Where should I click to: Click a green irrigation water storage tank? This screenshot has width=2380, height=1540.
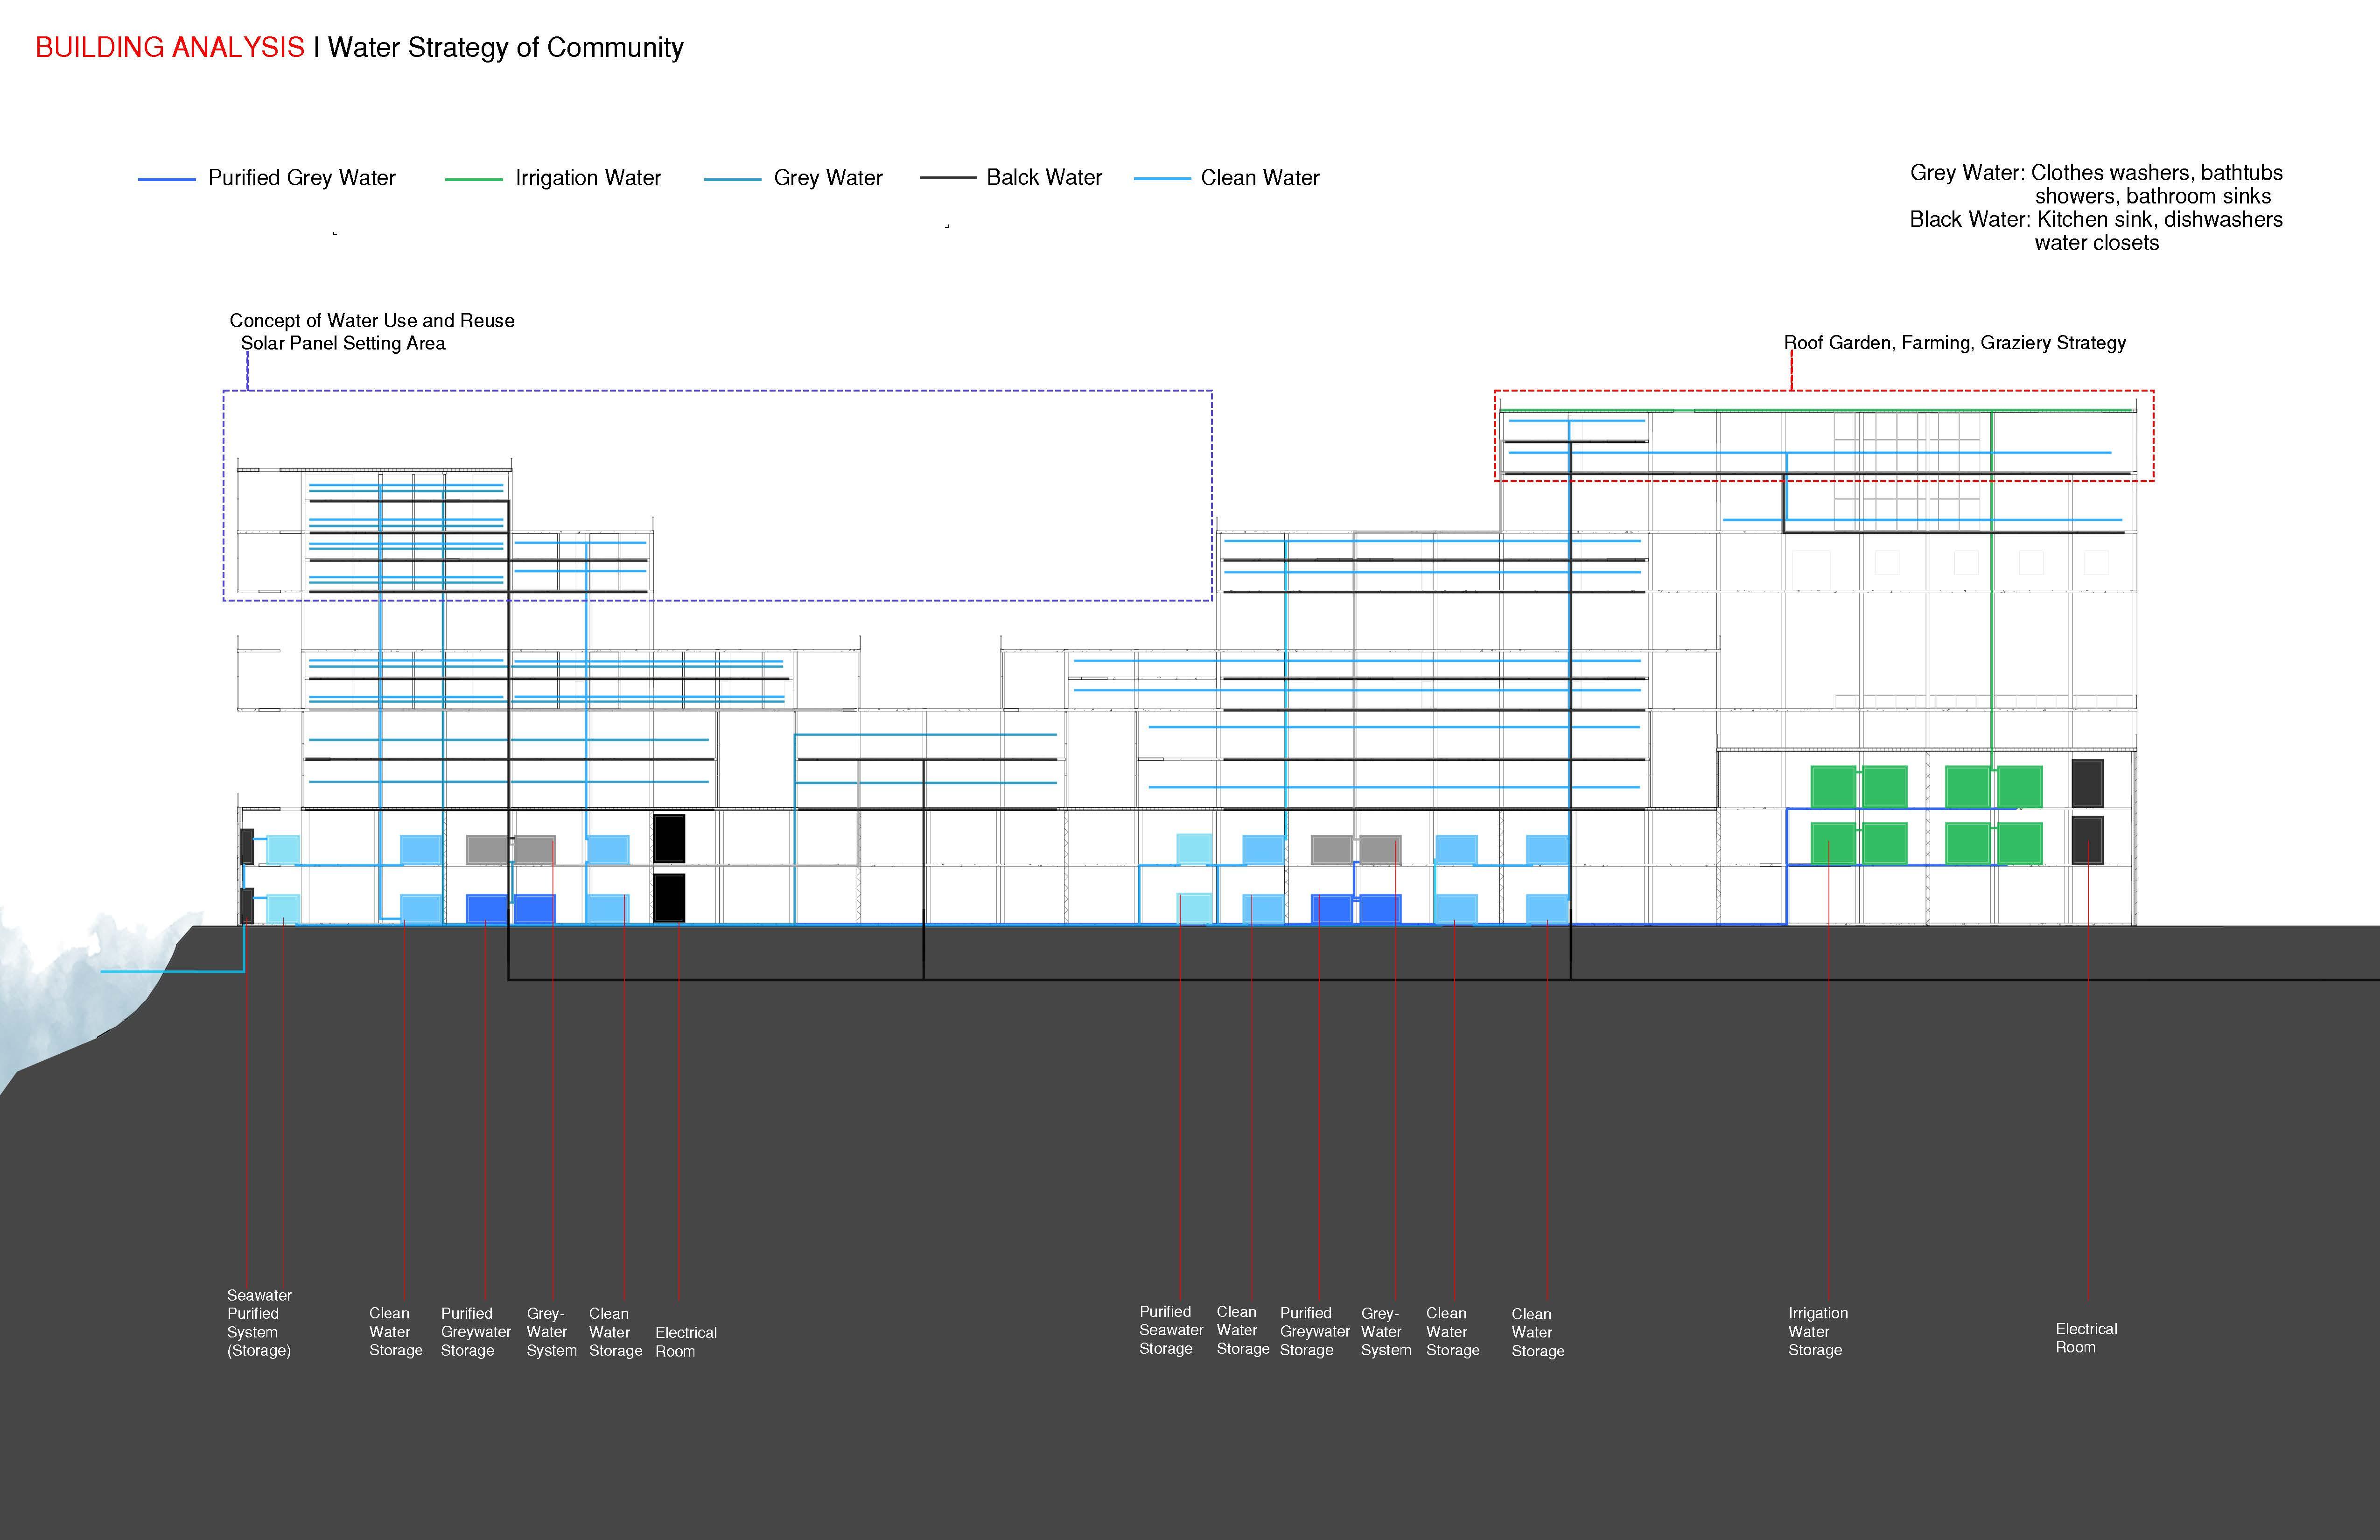tap(1833, 786)
